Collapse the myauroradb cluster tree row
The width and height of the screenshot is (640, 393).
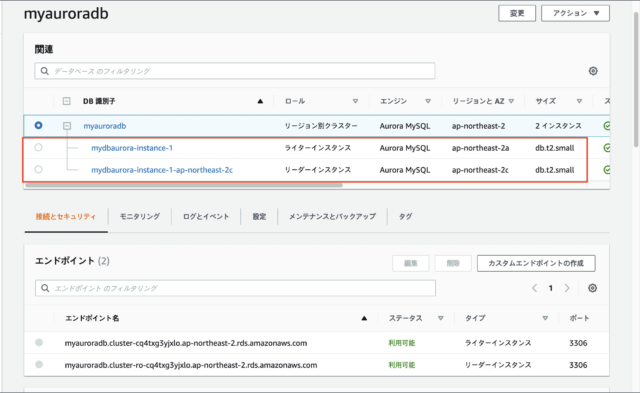(x=67, y=126)
